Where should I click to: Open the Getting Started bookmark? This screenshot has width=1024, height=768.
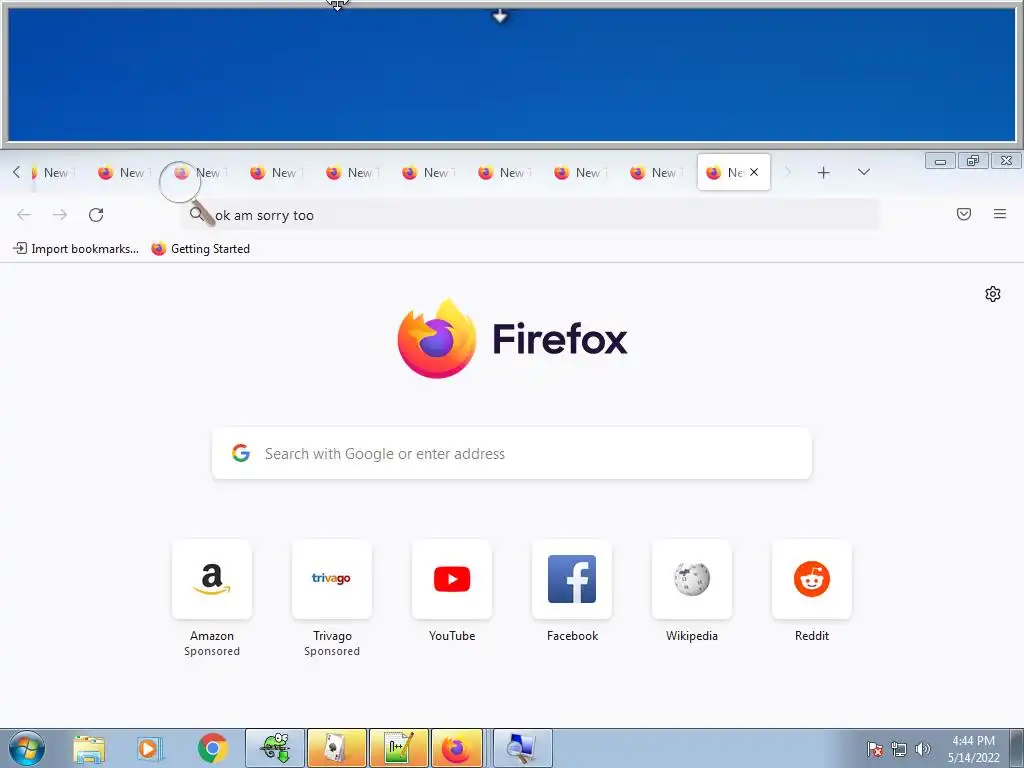pos(200,249)
